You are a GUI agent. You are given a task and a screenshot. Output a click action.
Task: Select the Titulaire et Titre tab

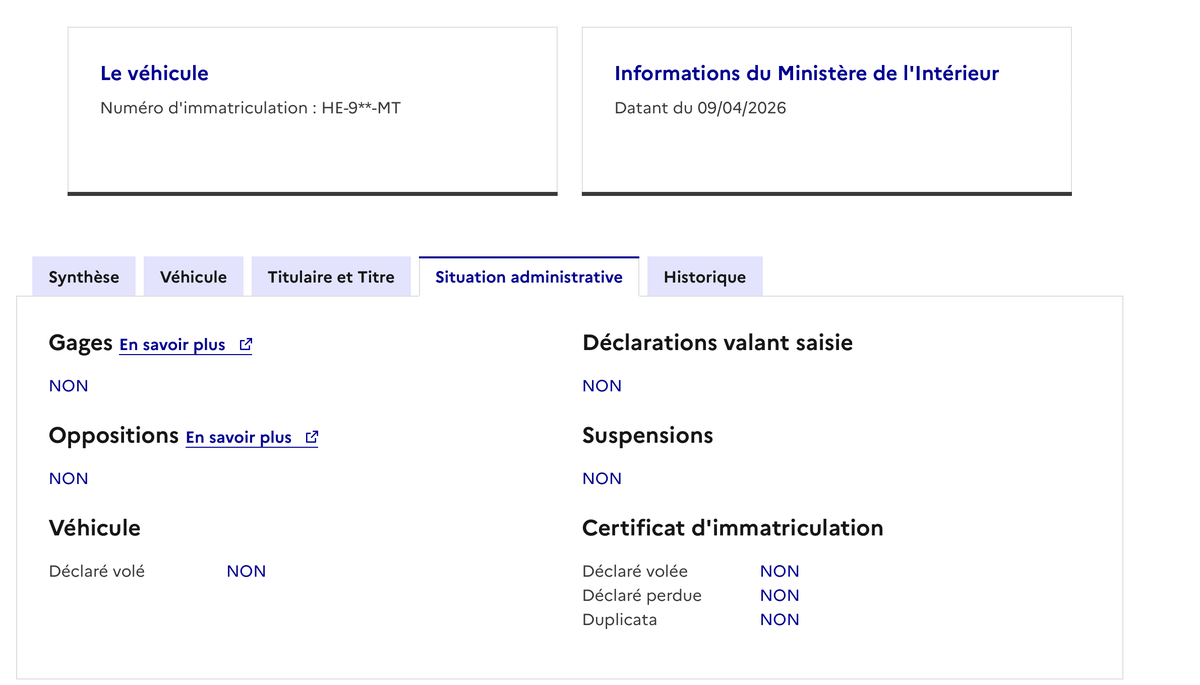[331, 277]
